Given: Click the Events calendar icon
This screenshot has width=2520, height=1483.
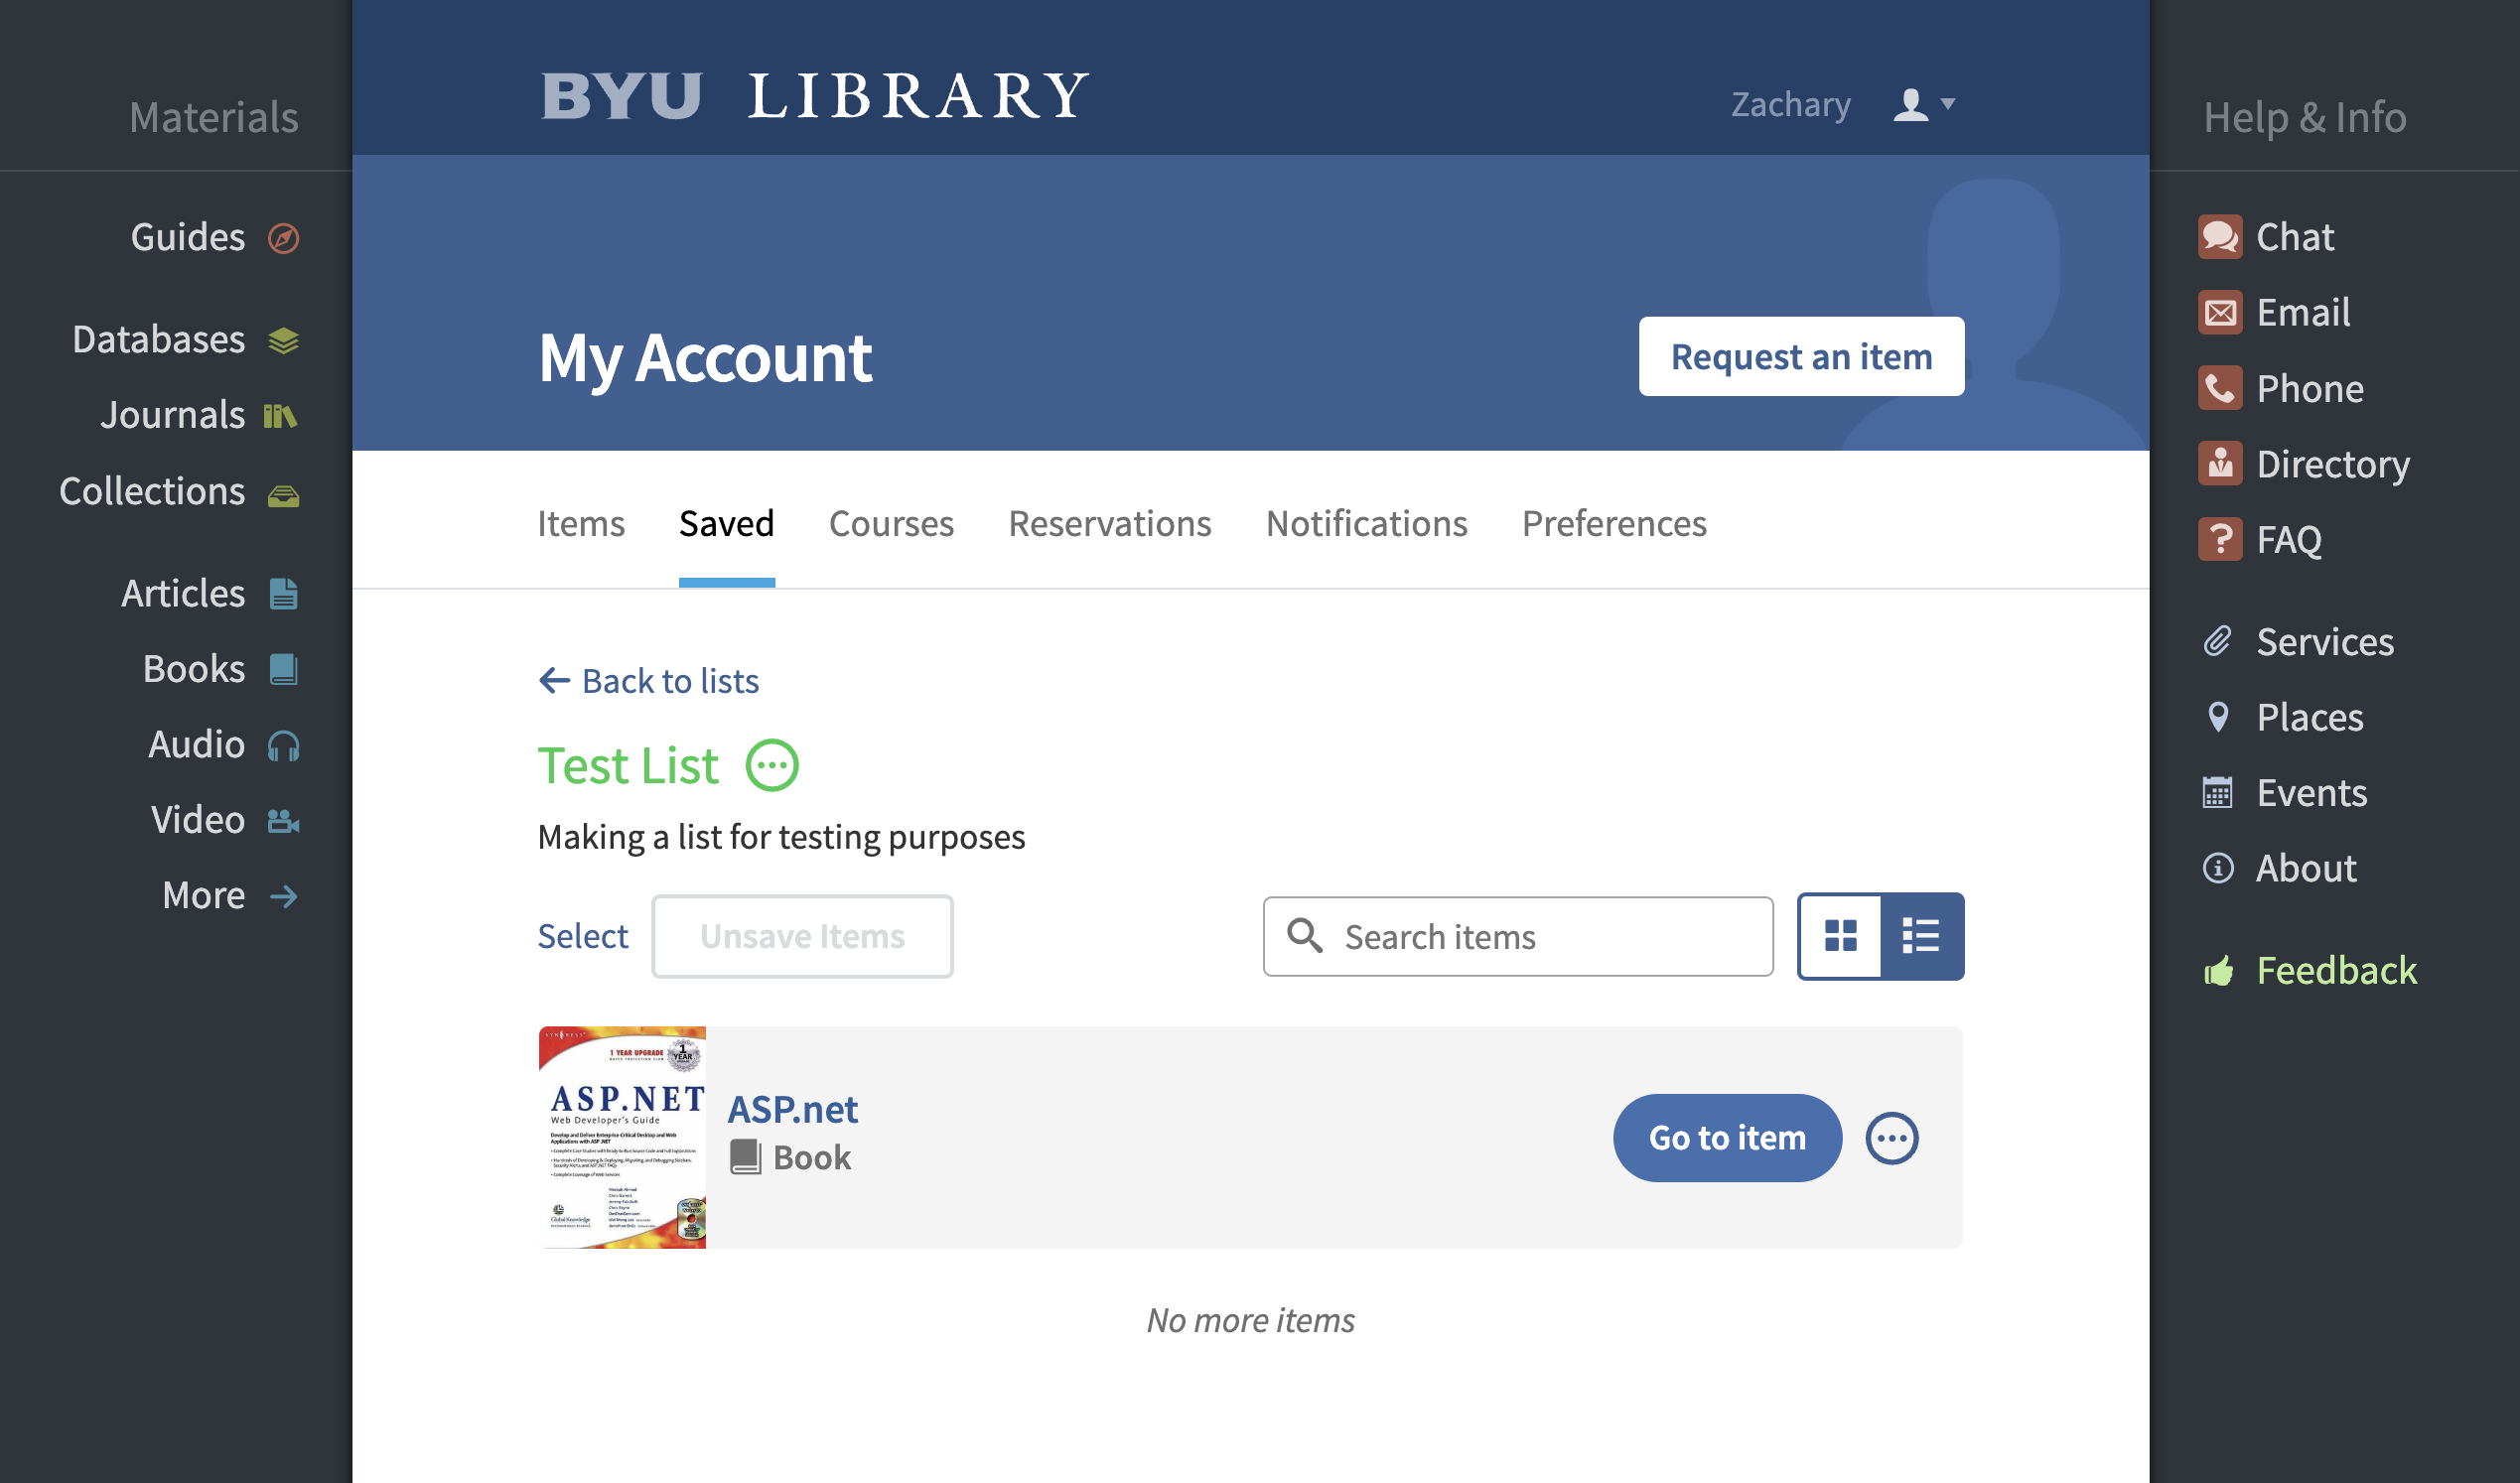Looking at the screenshot, I should point(2217,792).
